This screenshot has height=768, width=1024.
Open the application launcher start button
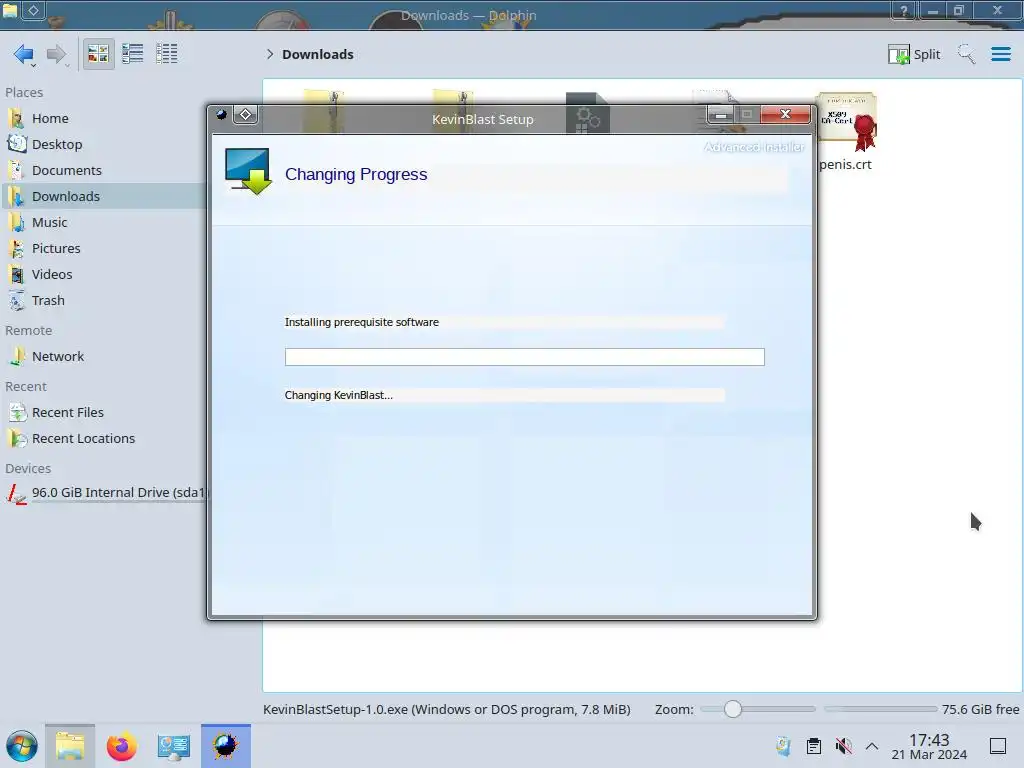pyautogui.click(x=22, y=746)
